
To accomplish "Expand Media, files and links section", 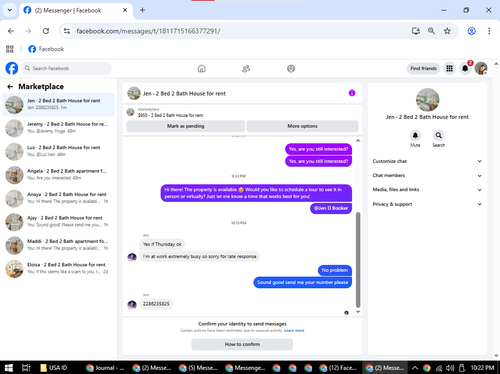I will (x=427, y=190).
